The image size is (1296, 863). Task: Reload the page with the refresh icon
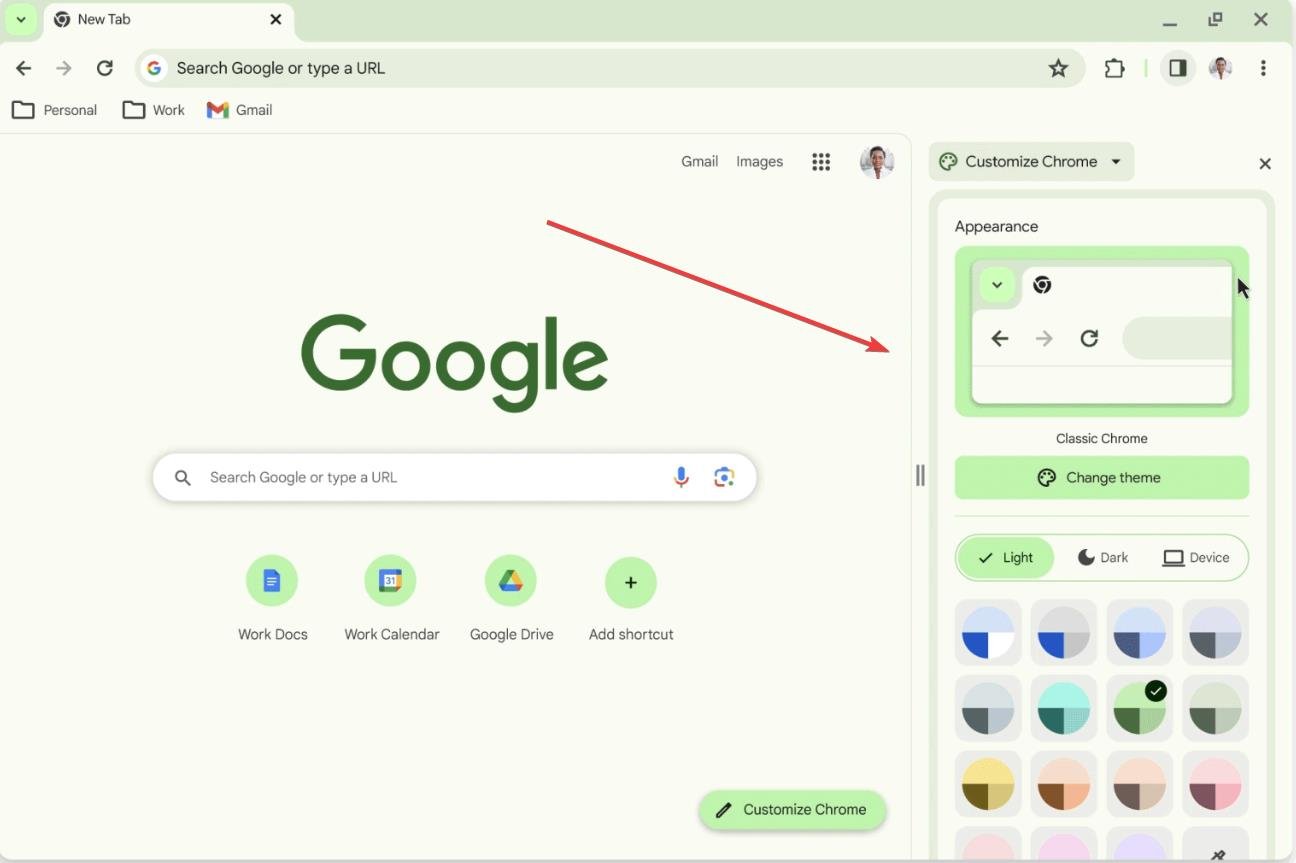[x=104, y=68]
